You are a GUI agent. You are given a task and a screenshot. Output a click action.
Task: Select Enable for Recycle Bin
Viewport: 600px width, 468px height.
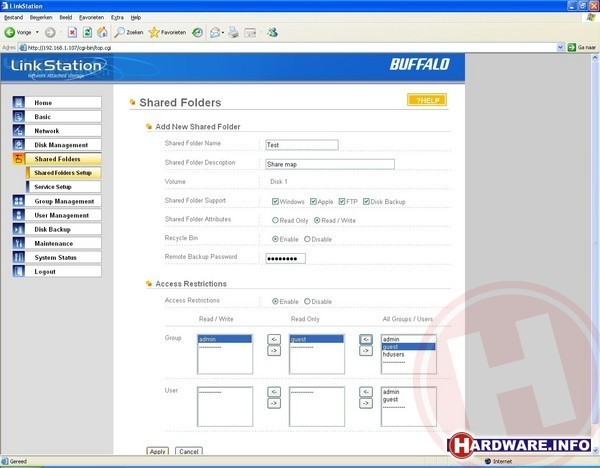(x=275, y=239)
